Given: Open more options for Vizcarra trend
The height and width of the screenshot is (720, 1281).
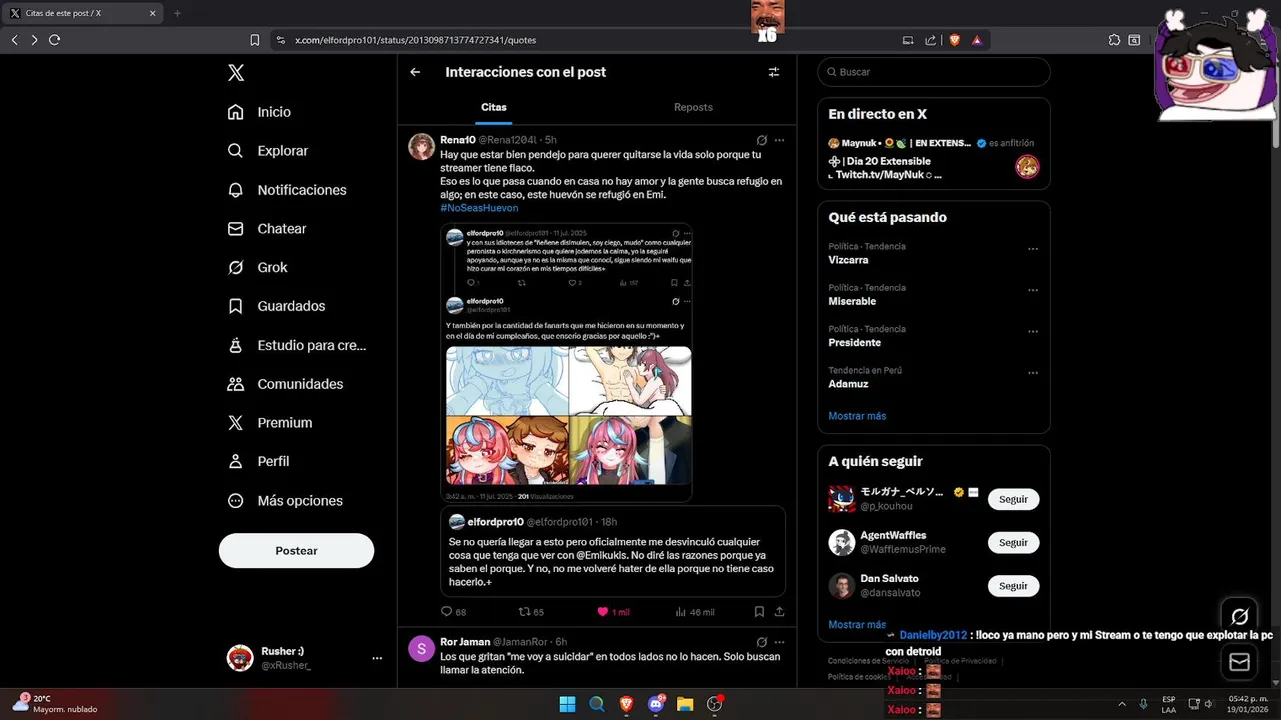Looking at the screenshot, I should [1033, 249].
